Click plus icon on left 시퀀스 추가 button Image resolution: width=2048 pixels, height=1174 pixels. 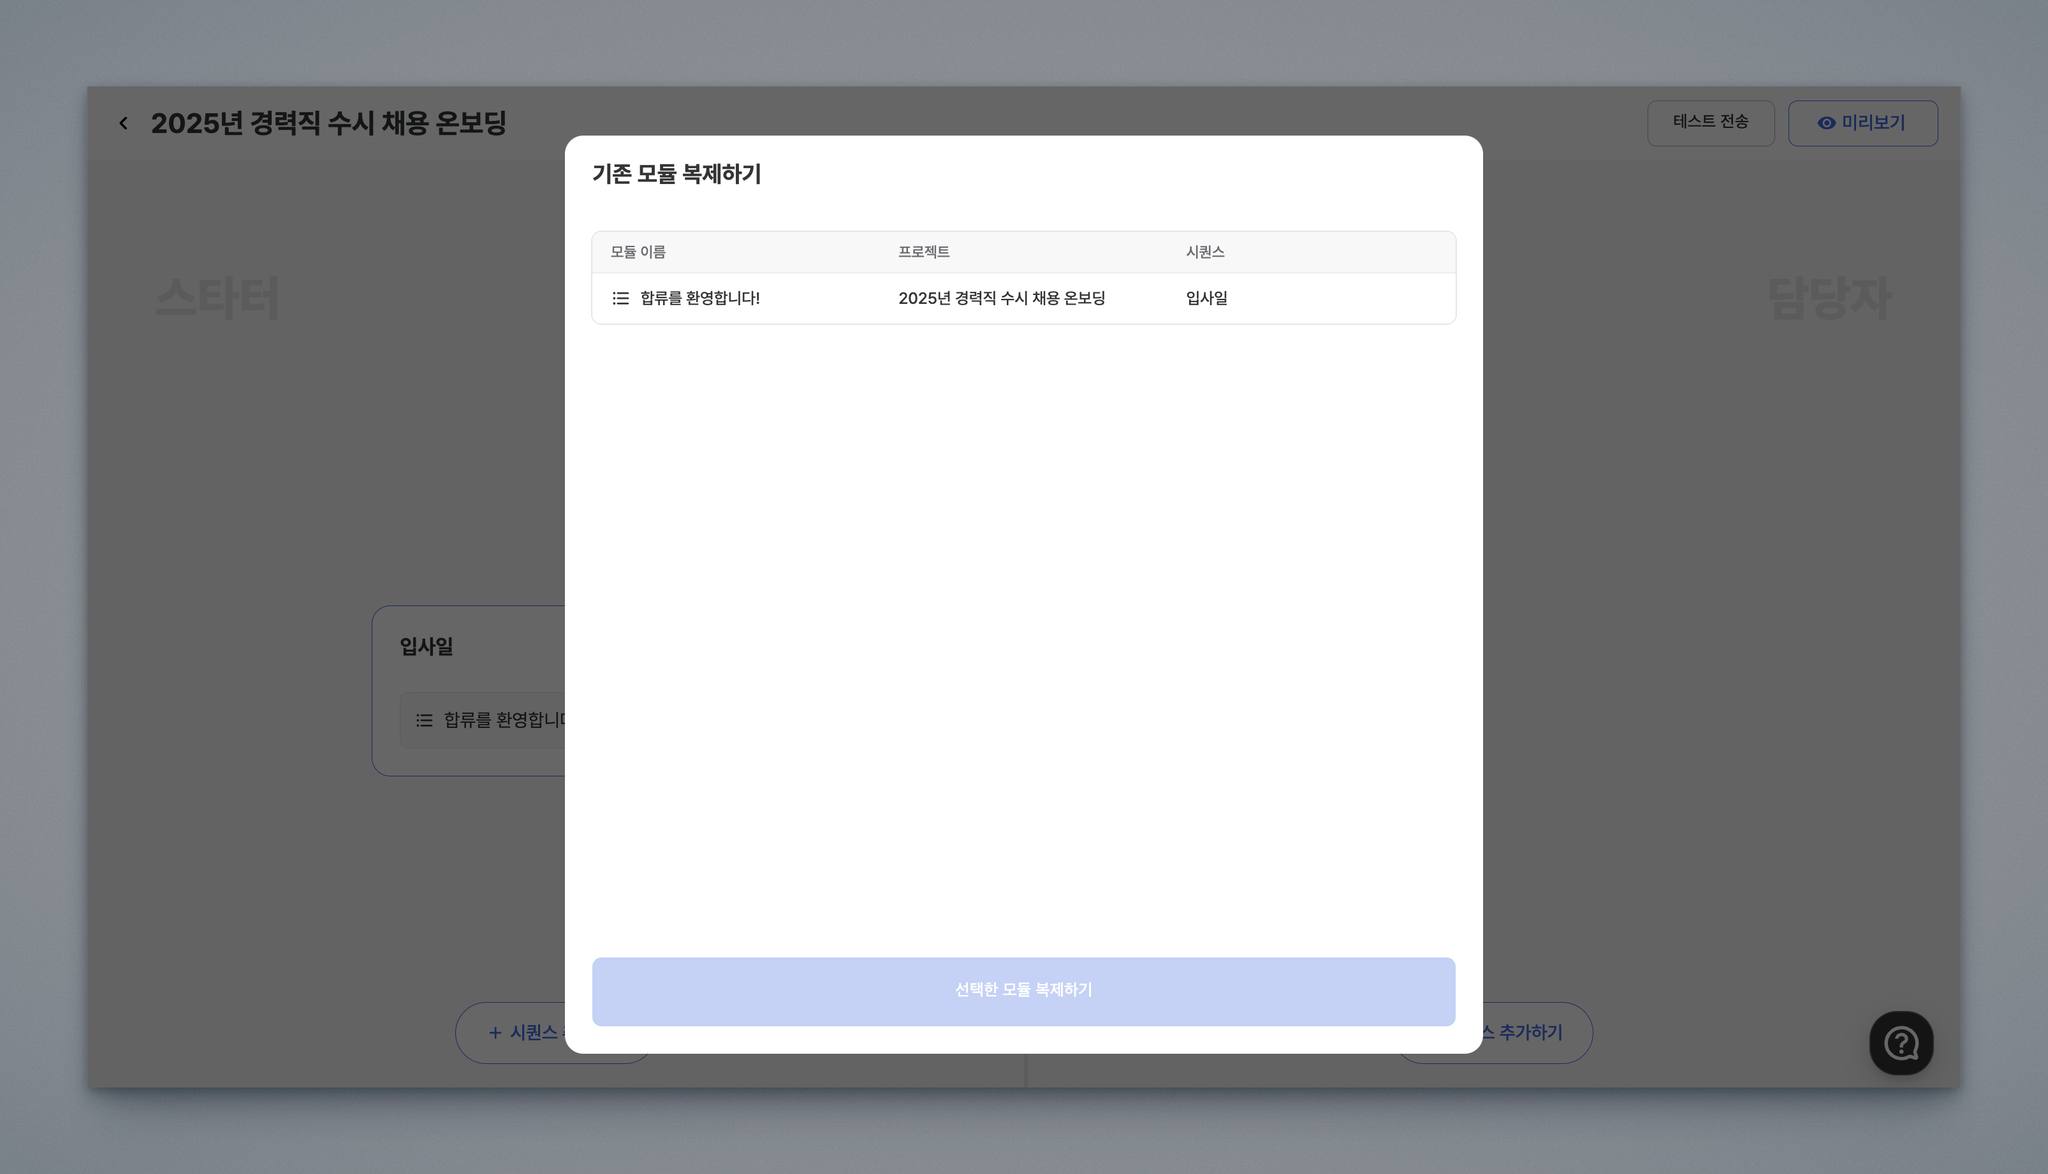coord(495,1032)
